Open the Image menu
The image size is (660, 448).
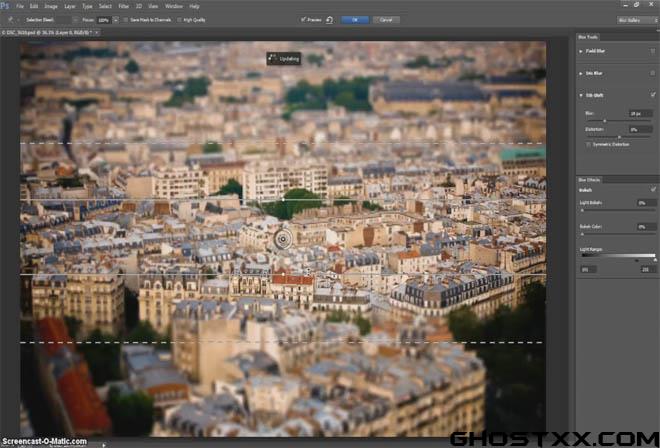point(51,6)
